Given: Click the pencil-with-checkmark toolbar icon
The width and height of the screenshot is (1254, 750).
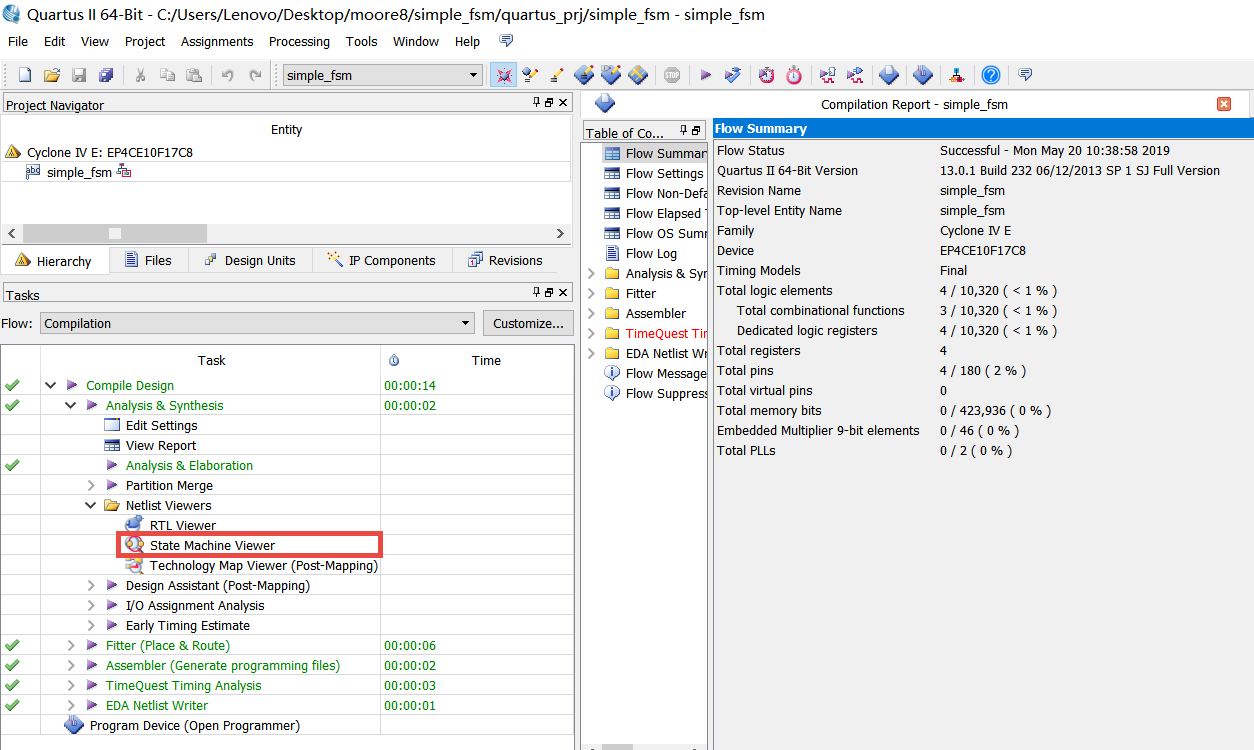Looking at the screenshot, I should (x=530, y=75).
